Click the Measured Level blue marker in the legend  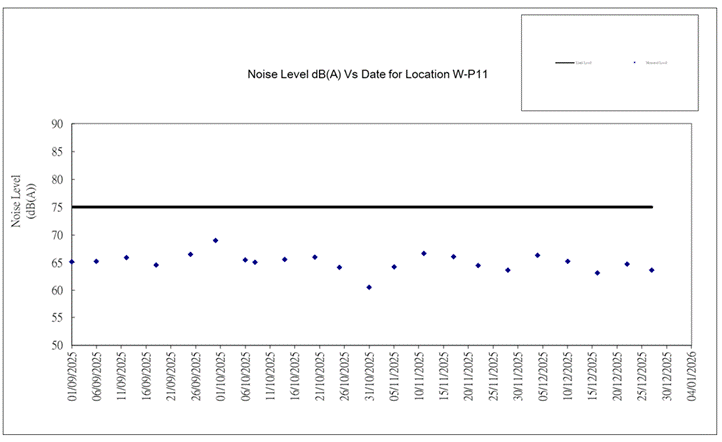[x=635, y=63]
